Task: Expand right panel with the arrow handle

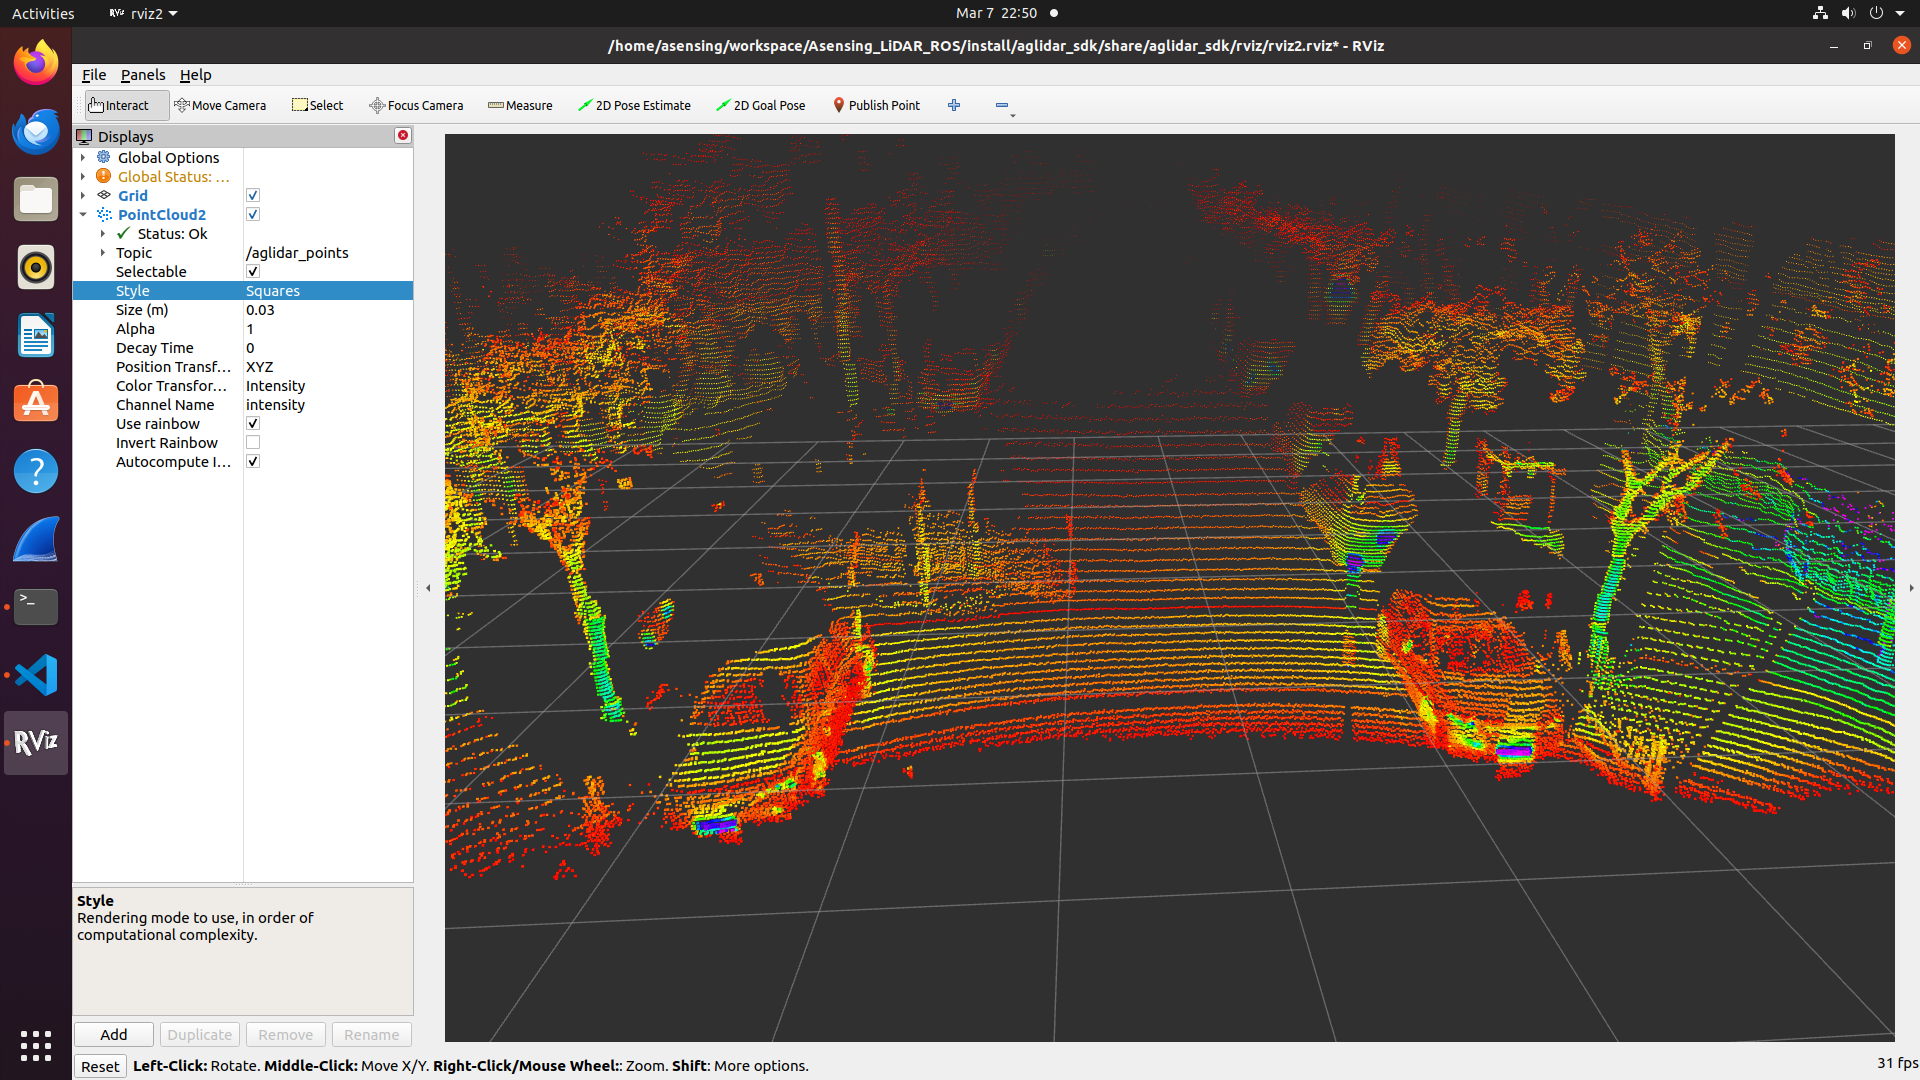Action: click(x=1911, y=588)
